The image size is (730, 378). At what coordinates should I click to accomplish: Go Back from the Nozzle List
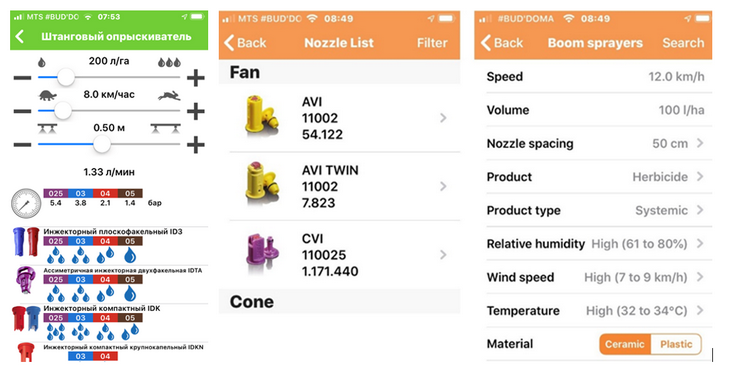pyautogui.click(x=245, y=43)
